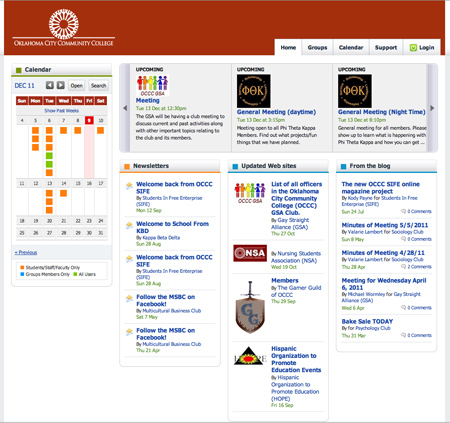Select day 31 in the calendar
The image size is (450, 423).
click(101, 233)
